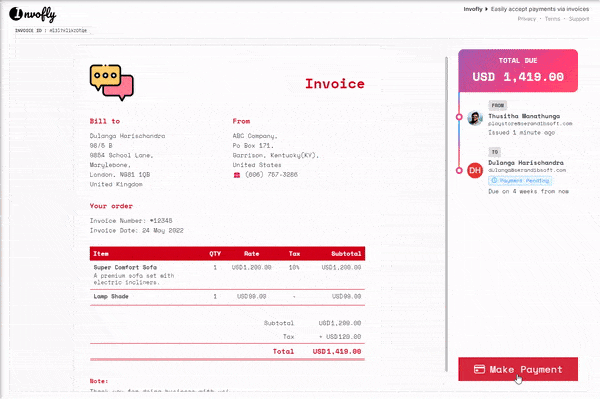This screenshot has width=600, height=399.
Task: Click 'Issued 1 minute ago' text
Action: 522,132
